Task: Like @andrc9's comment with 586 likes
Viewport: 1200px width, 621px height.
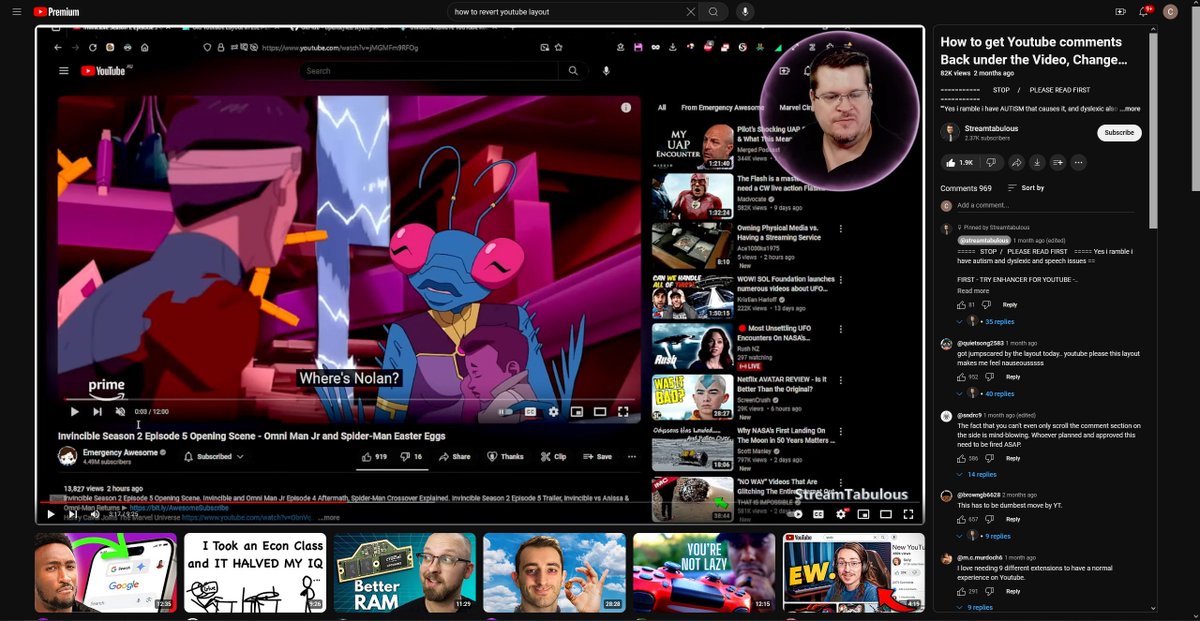Action: (961, 458)
